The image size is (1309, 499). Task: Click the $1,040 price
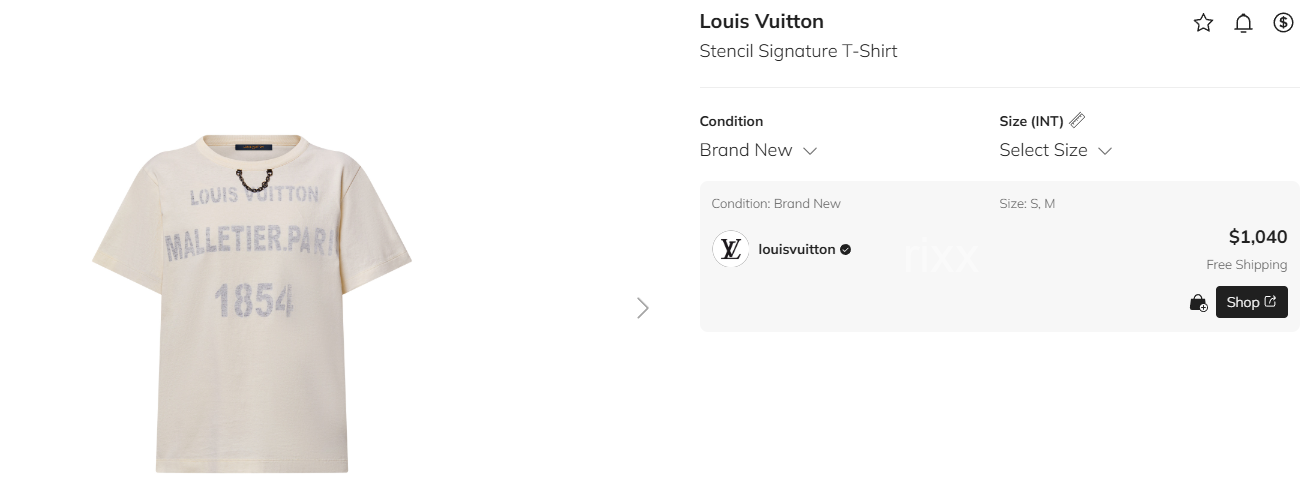[1257, 237]
